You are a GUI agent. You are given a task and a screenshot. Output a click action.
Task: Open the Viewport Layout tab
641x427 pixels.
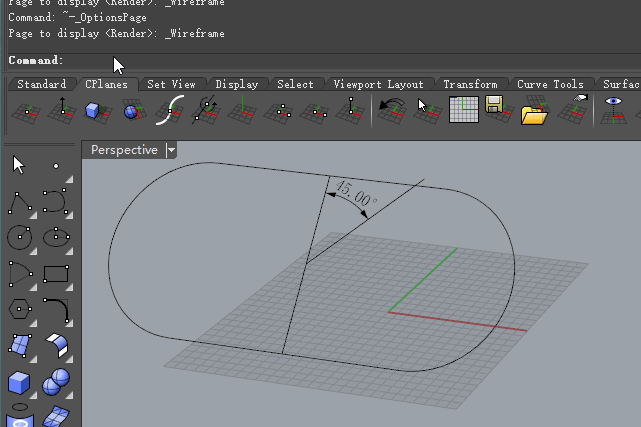coord(379,84)
